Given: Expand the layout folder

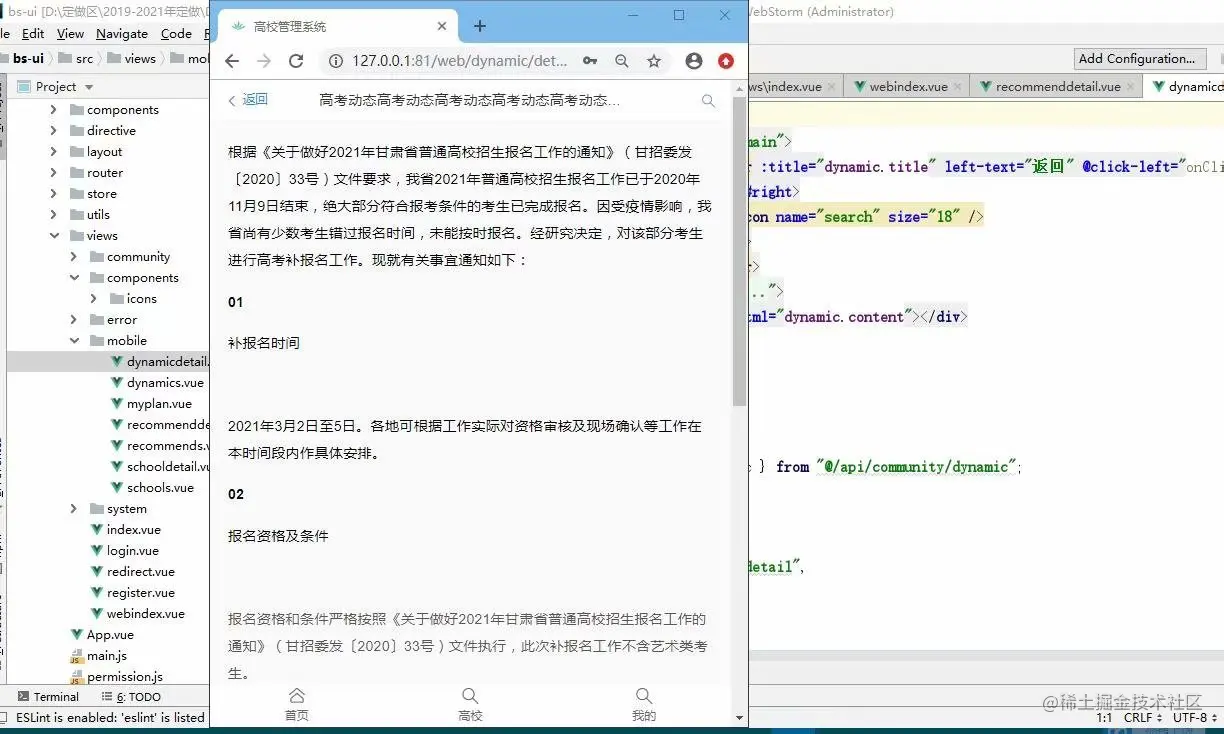Looking at the screenshot, I should tap(54, 152).
